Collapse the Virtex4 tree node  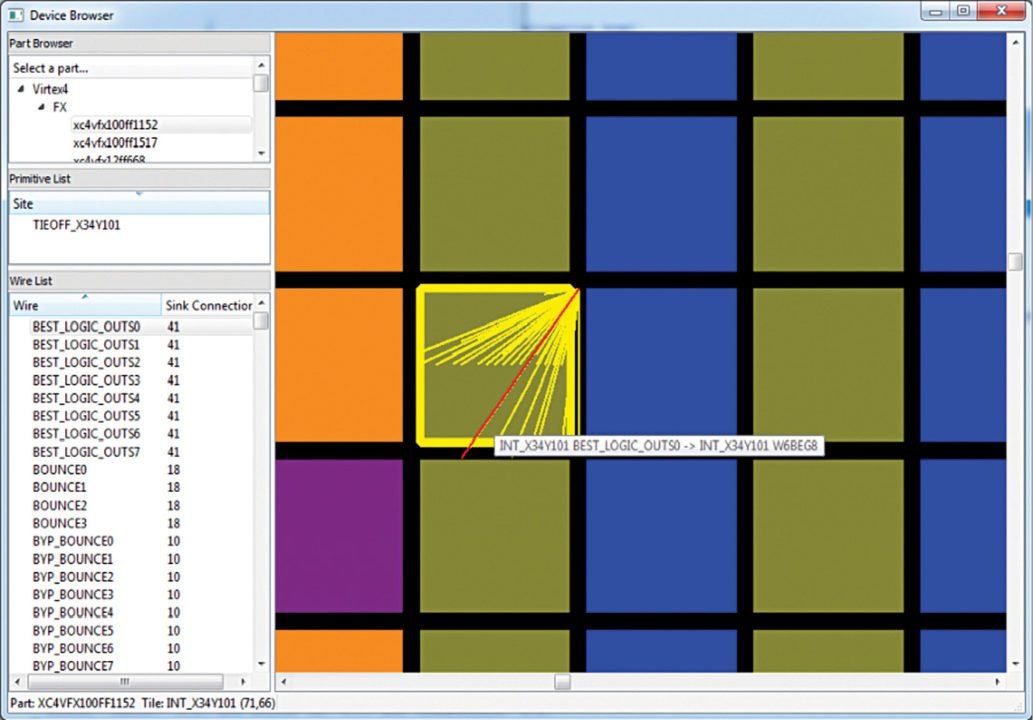(x=22, y=90)
